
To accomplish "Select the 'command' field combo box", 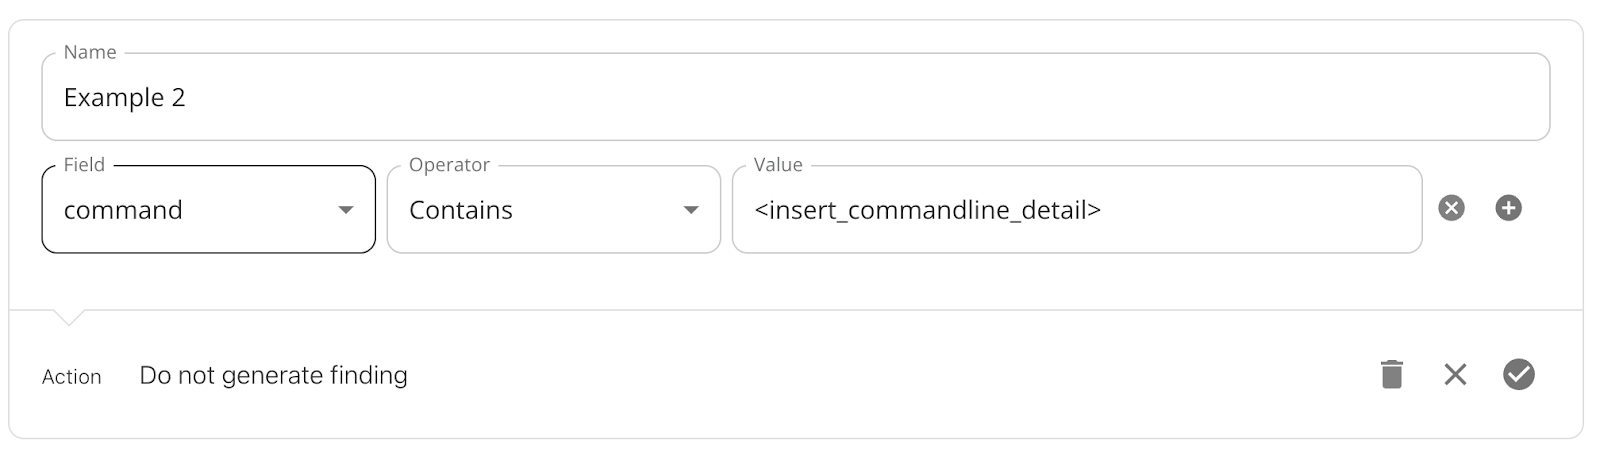I will coord(209,209).
